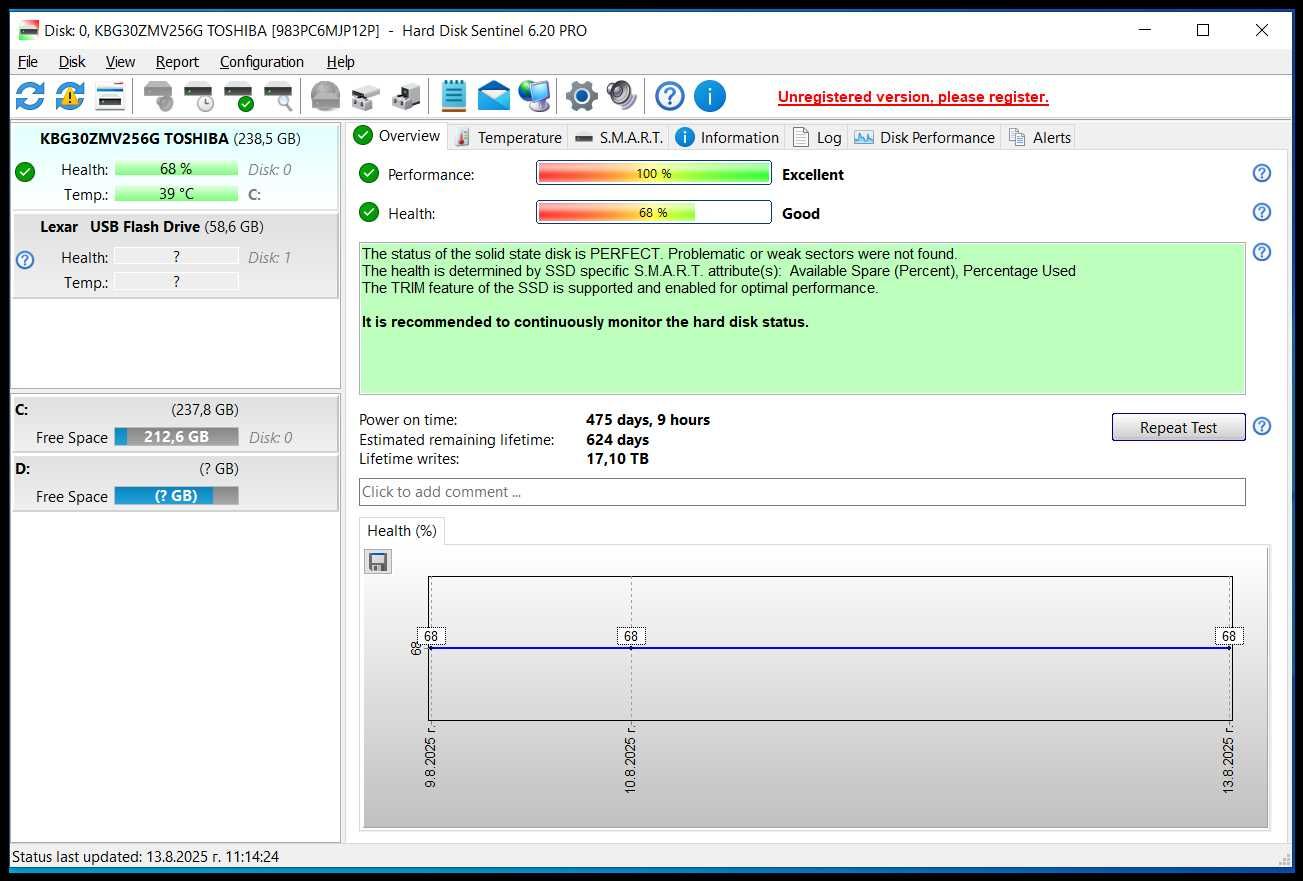Click help icon beside the status text box

(x=1262, y=252)
